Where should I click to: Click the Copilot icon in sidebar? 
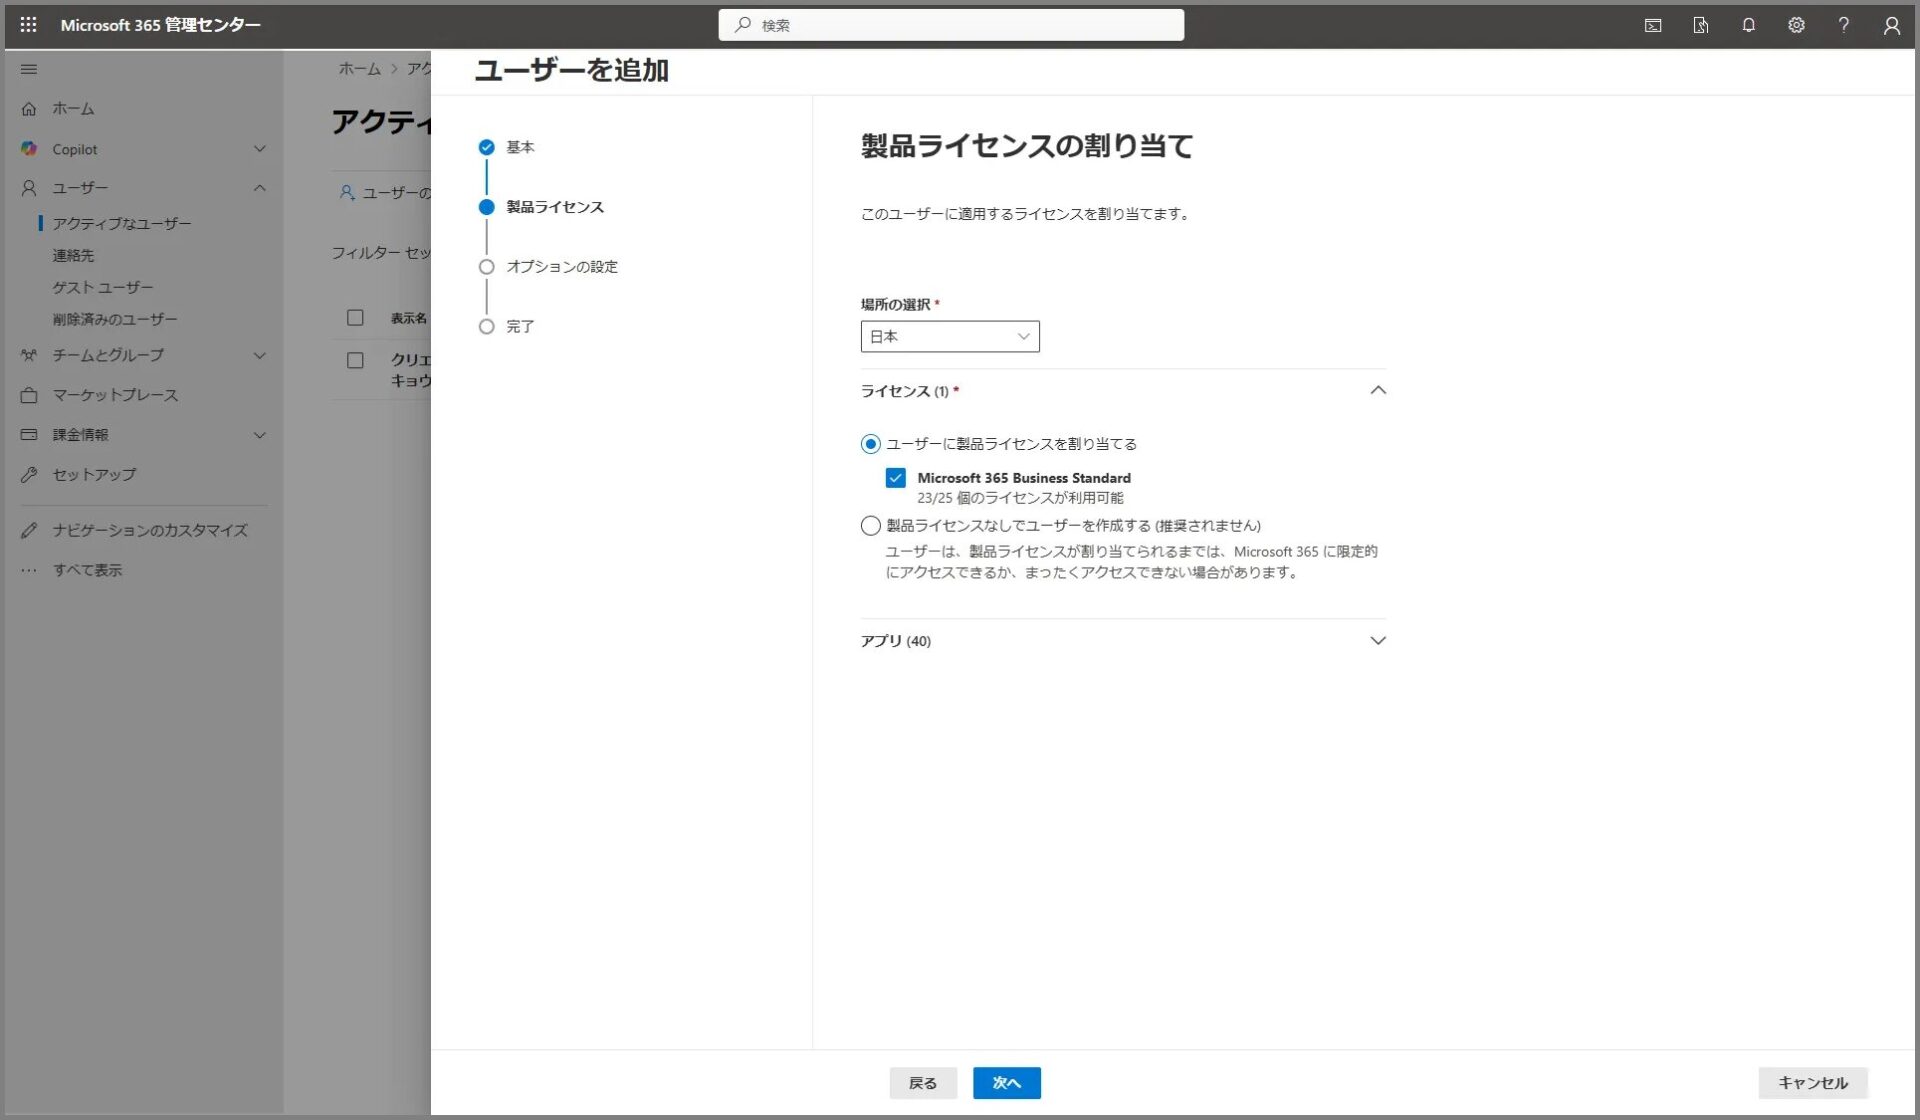[x=29, y=148]
